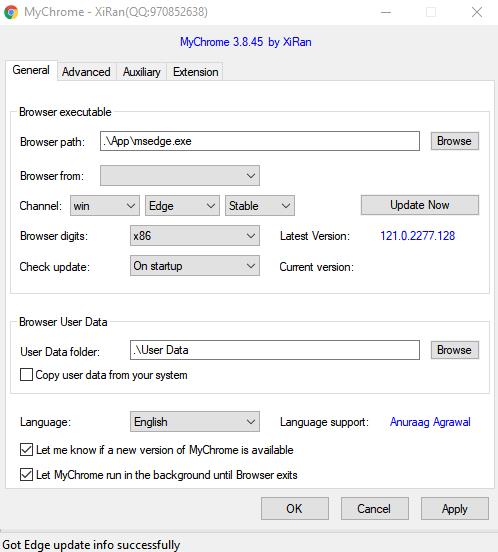Click status text Got Edge update info successfully

91,545
